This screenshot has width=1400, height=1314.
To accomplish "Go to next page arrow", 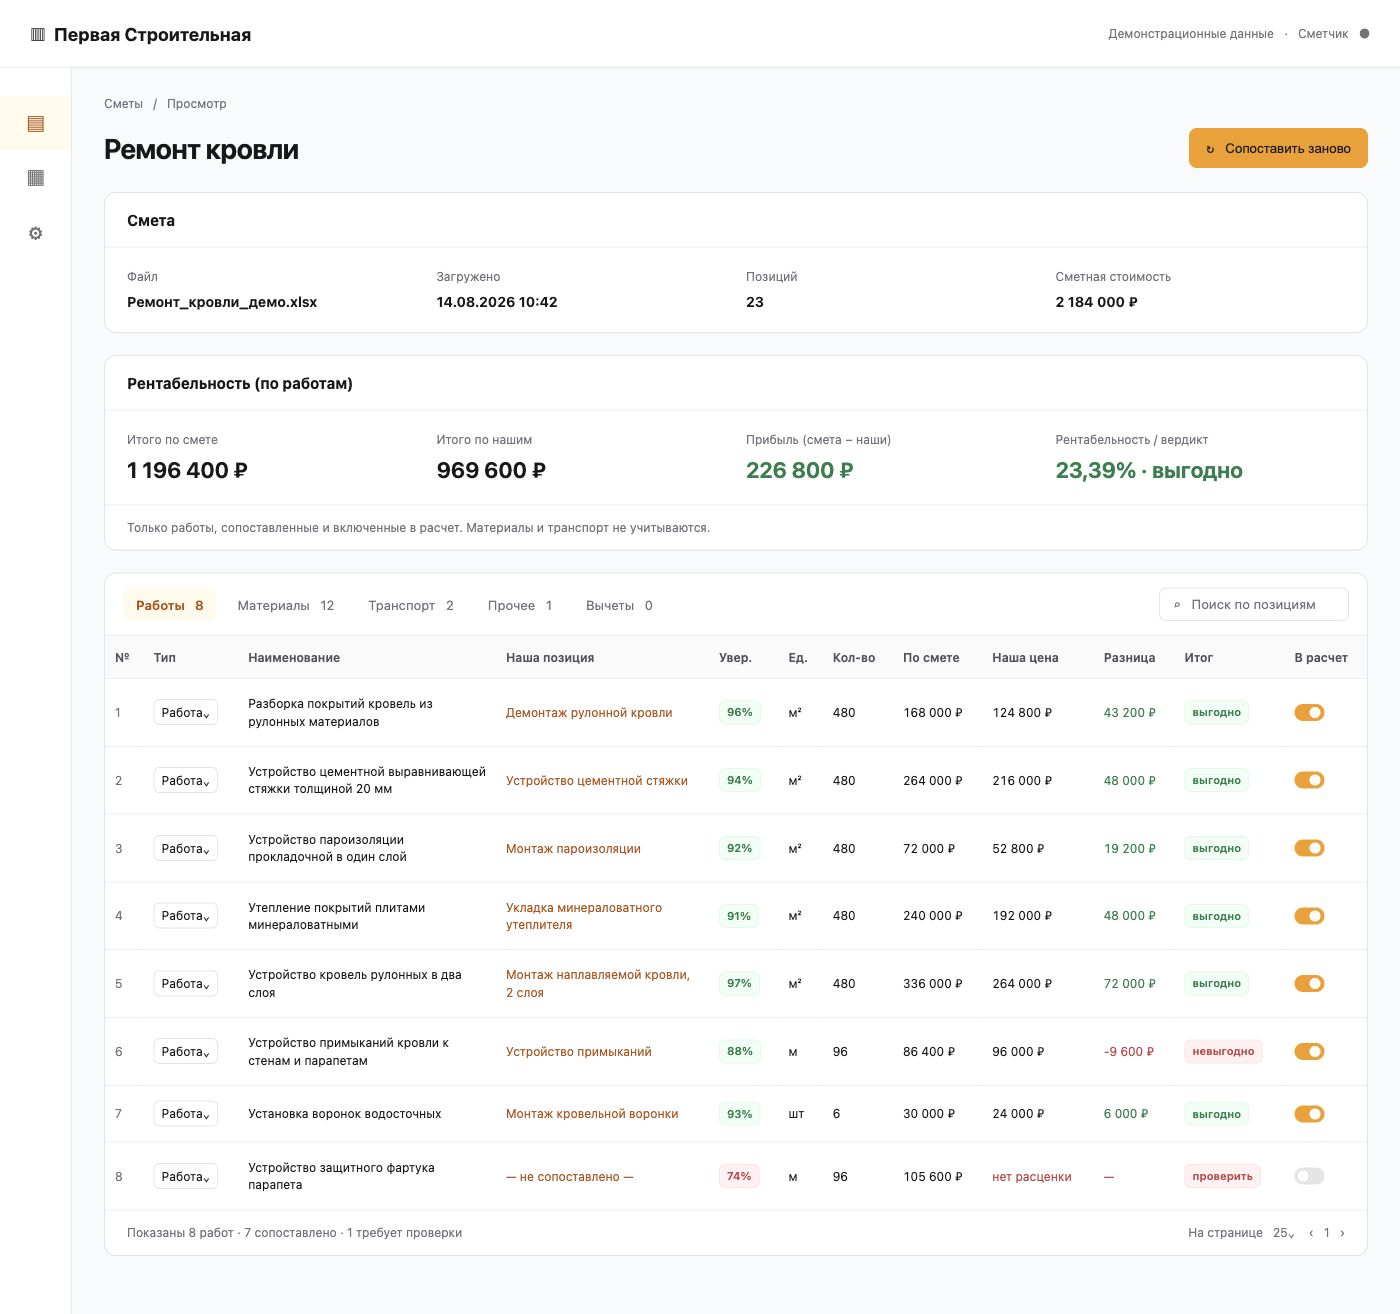I will tap(1342, 1233).
